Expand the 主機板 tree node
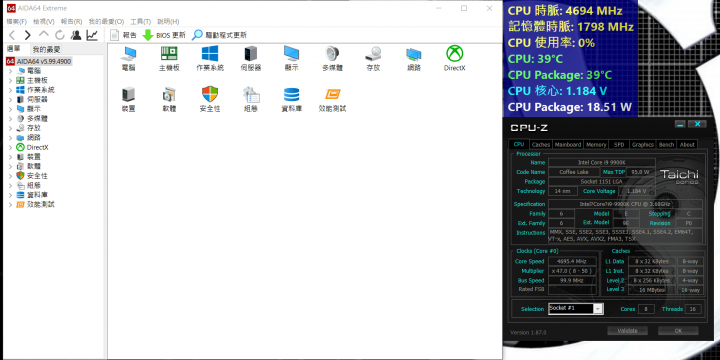The height and width of the screenshot is (360, 720). tap(11, 80)
